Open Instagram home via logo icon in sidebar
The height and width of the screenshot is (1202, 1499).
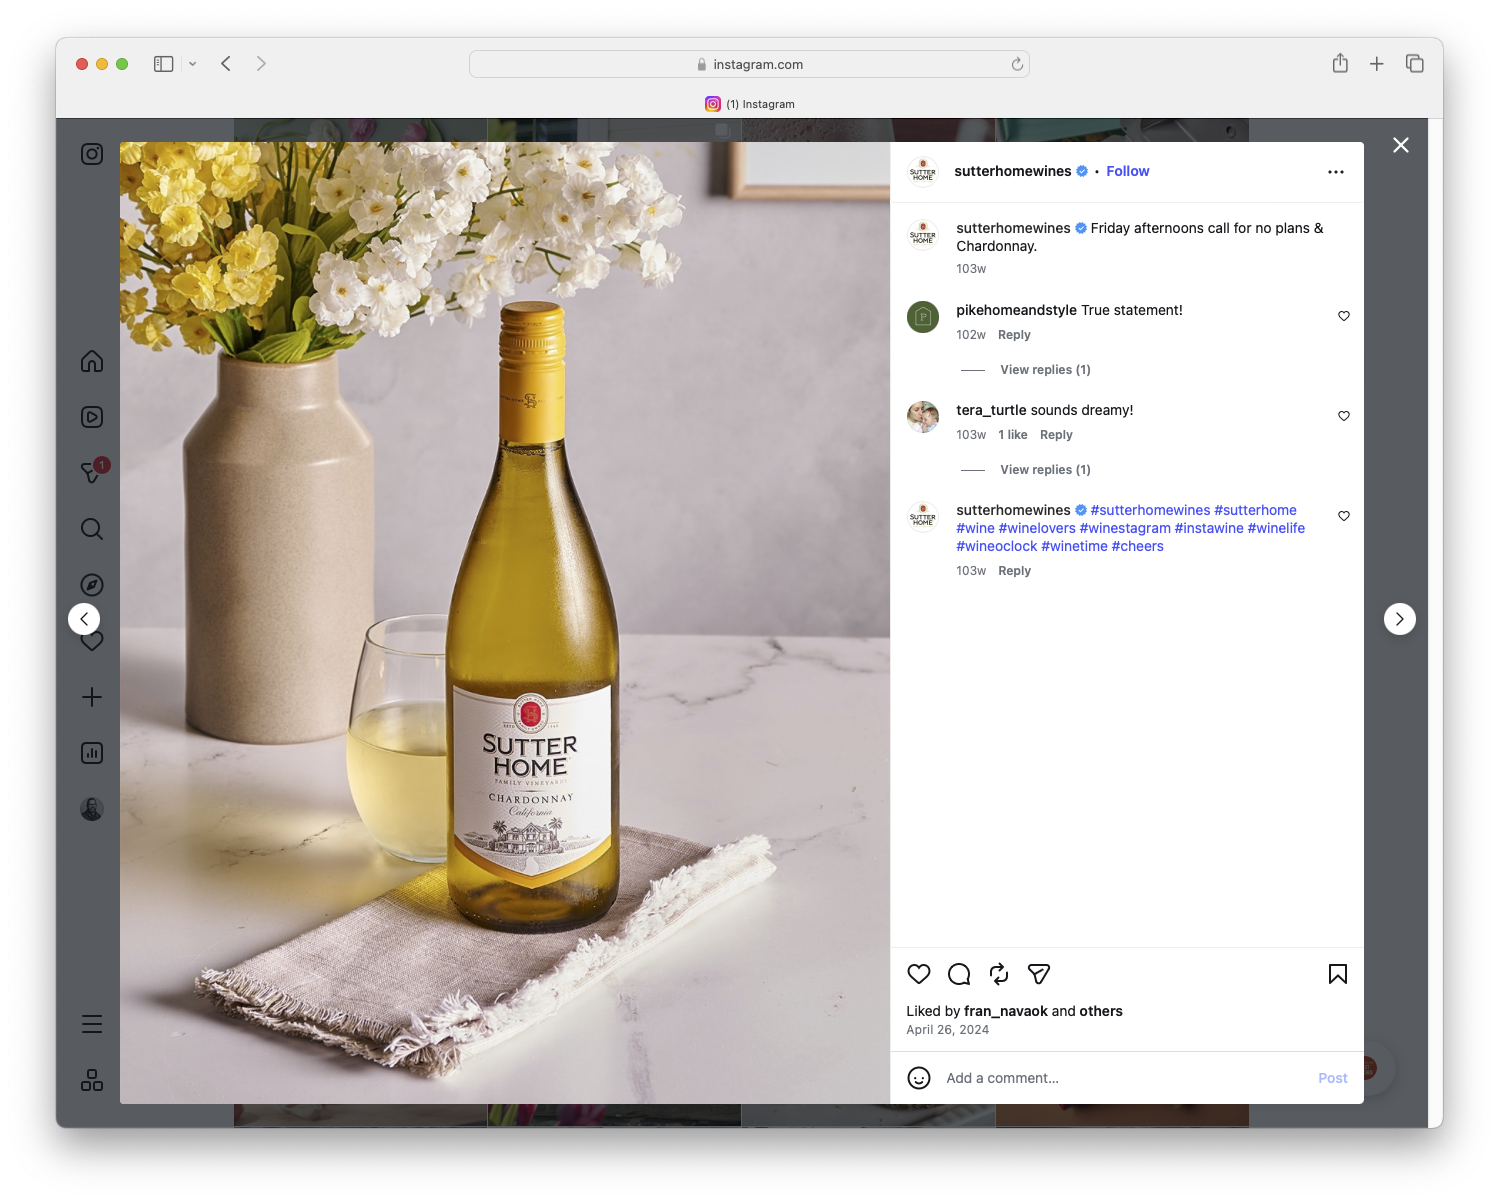[x=92, y=154]
